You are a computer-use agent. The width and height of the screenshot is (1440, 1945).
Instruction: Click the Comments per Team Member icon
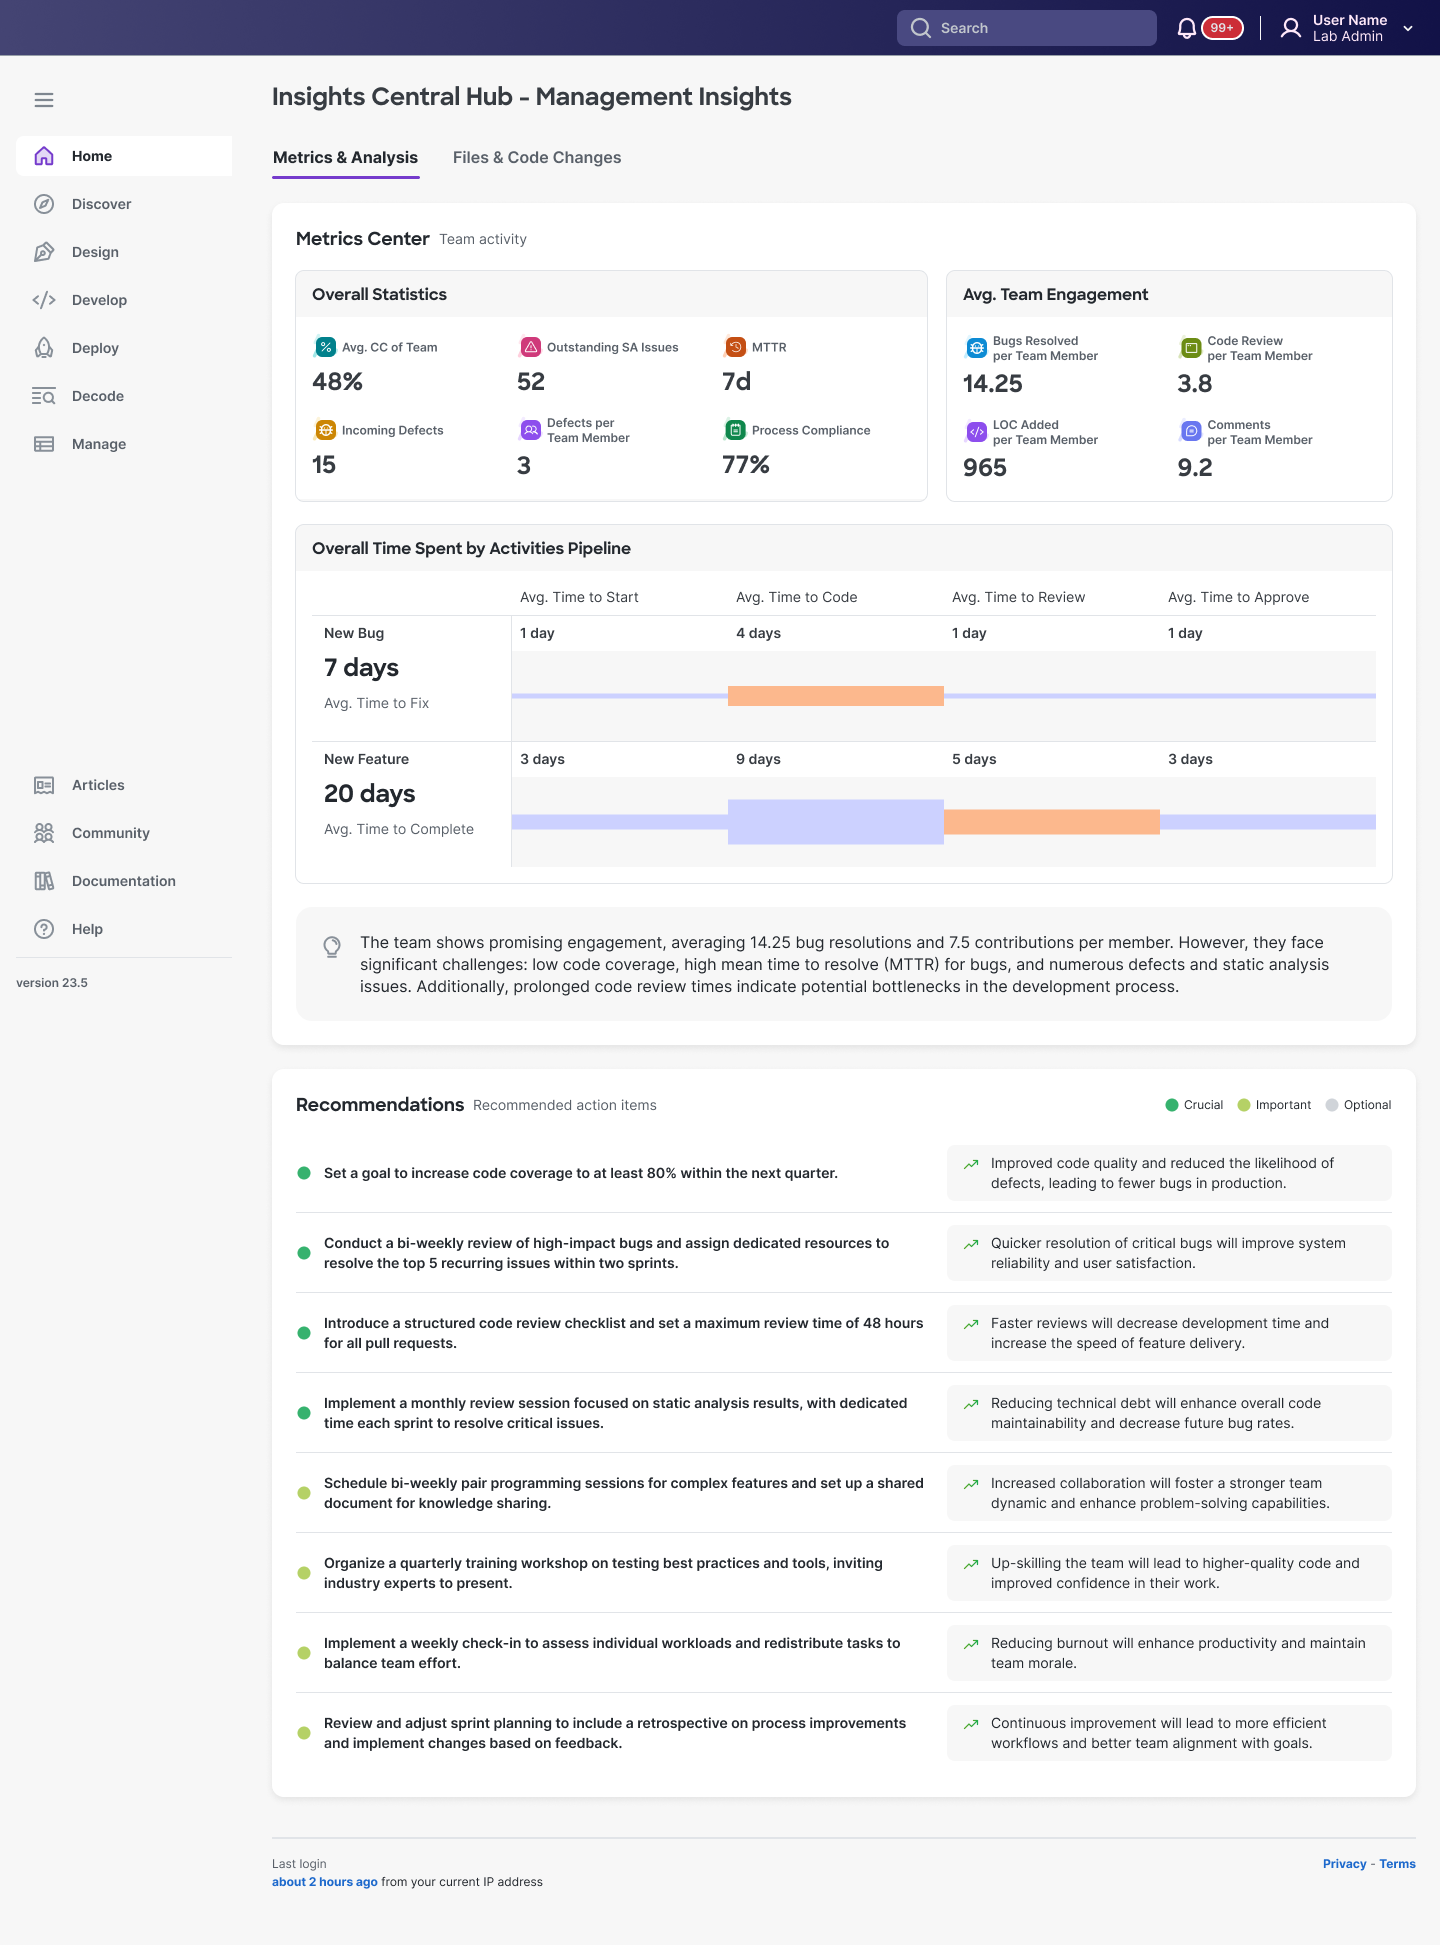(x=1191, y=432)
